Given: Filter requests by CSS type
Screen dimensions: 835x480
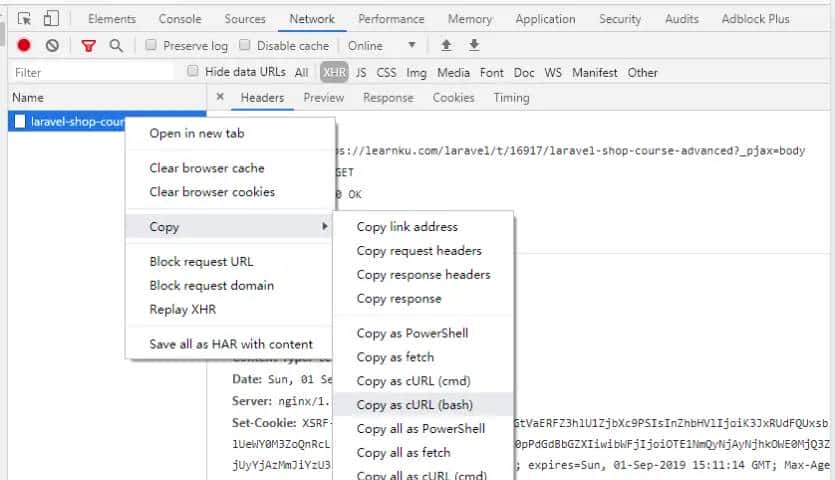Looking at the screenshot, I should coord(387,72).
